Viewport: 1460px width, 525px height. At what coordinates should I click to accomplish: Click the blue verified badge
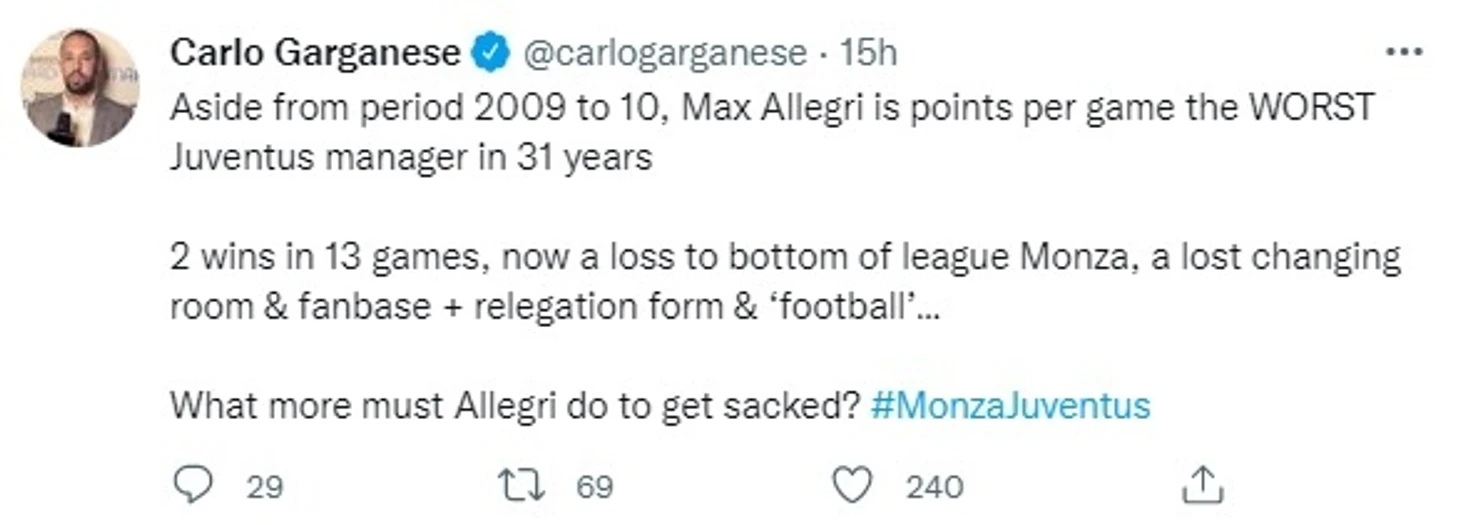491,53
